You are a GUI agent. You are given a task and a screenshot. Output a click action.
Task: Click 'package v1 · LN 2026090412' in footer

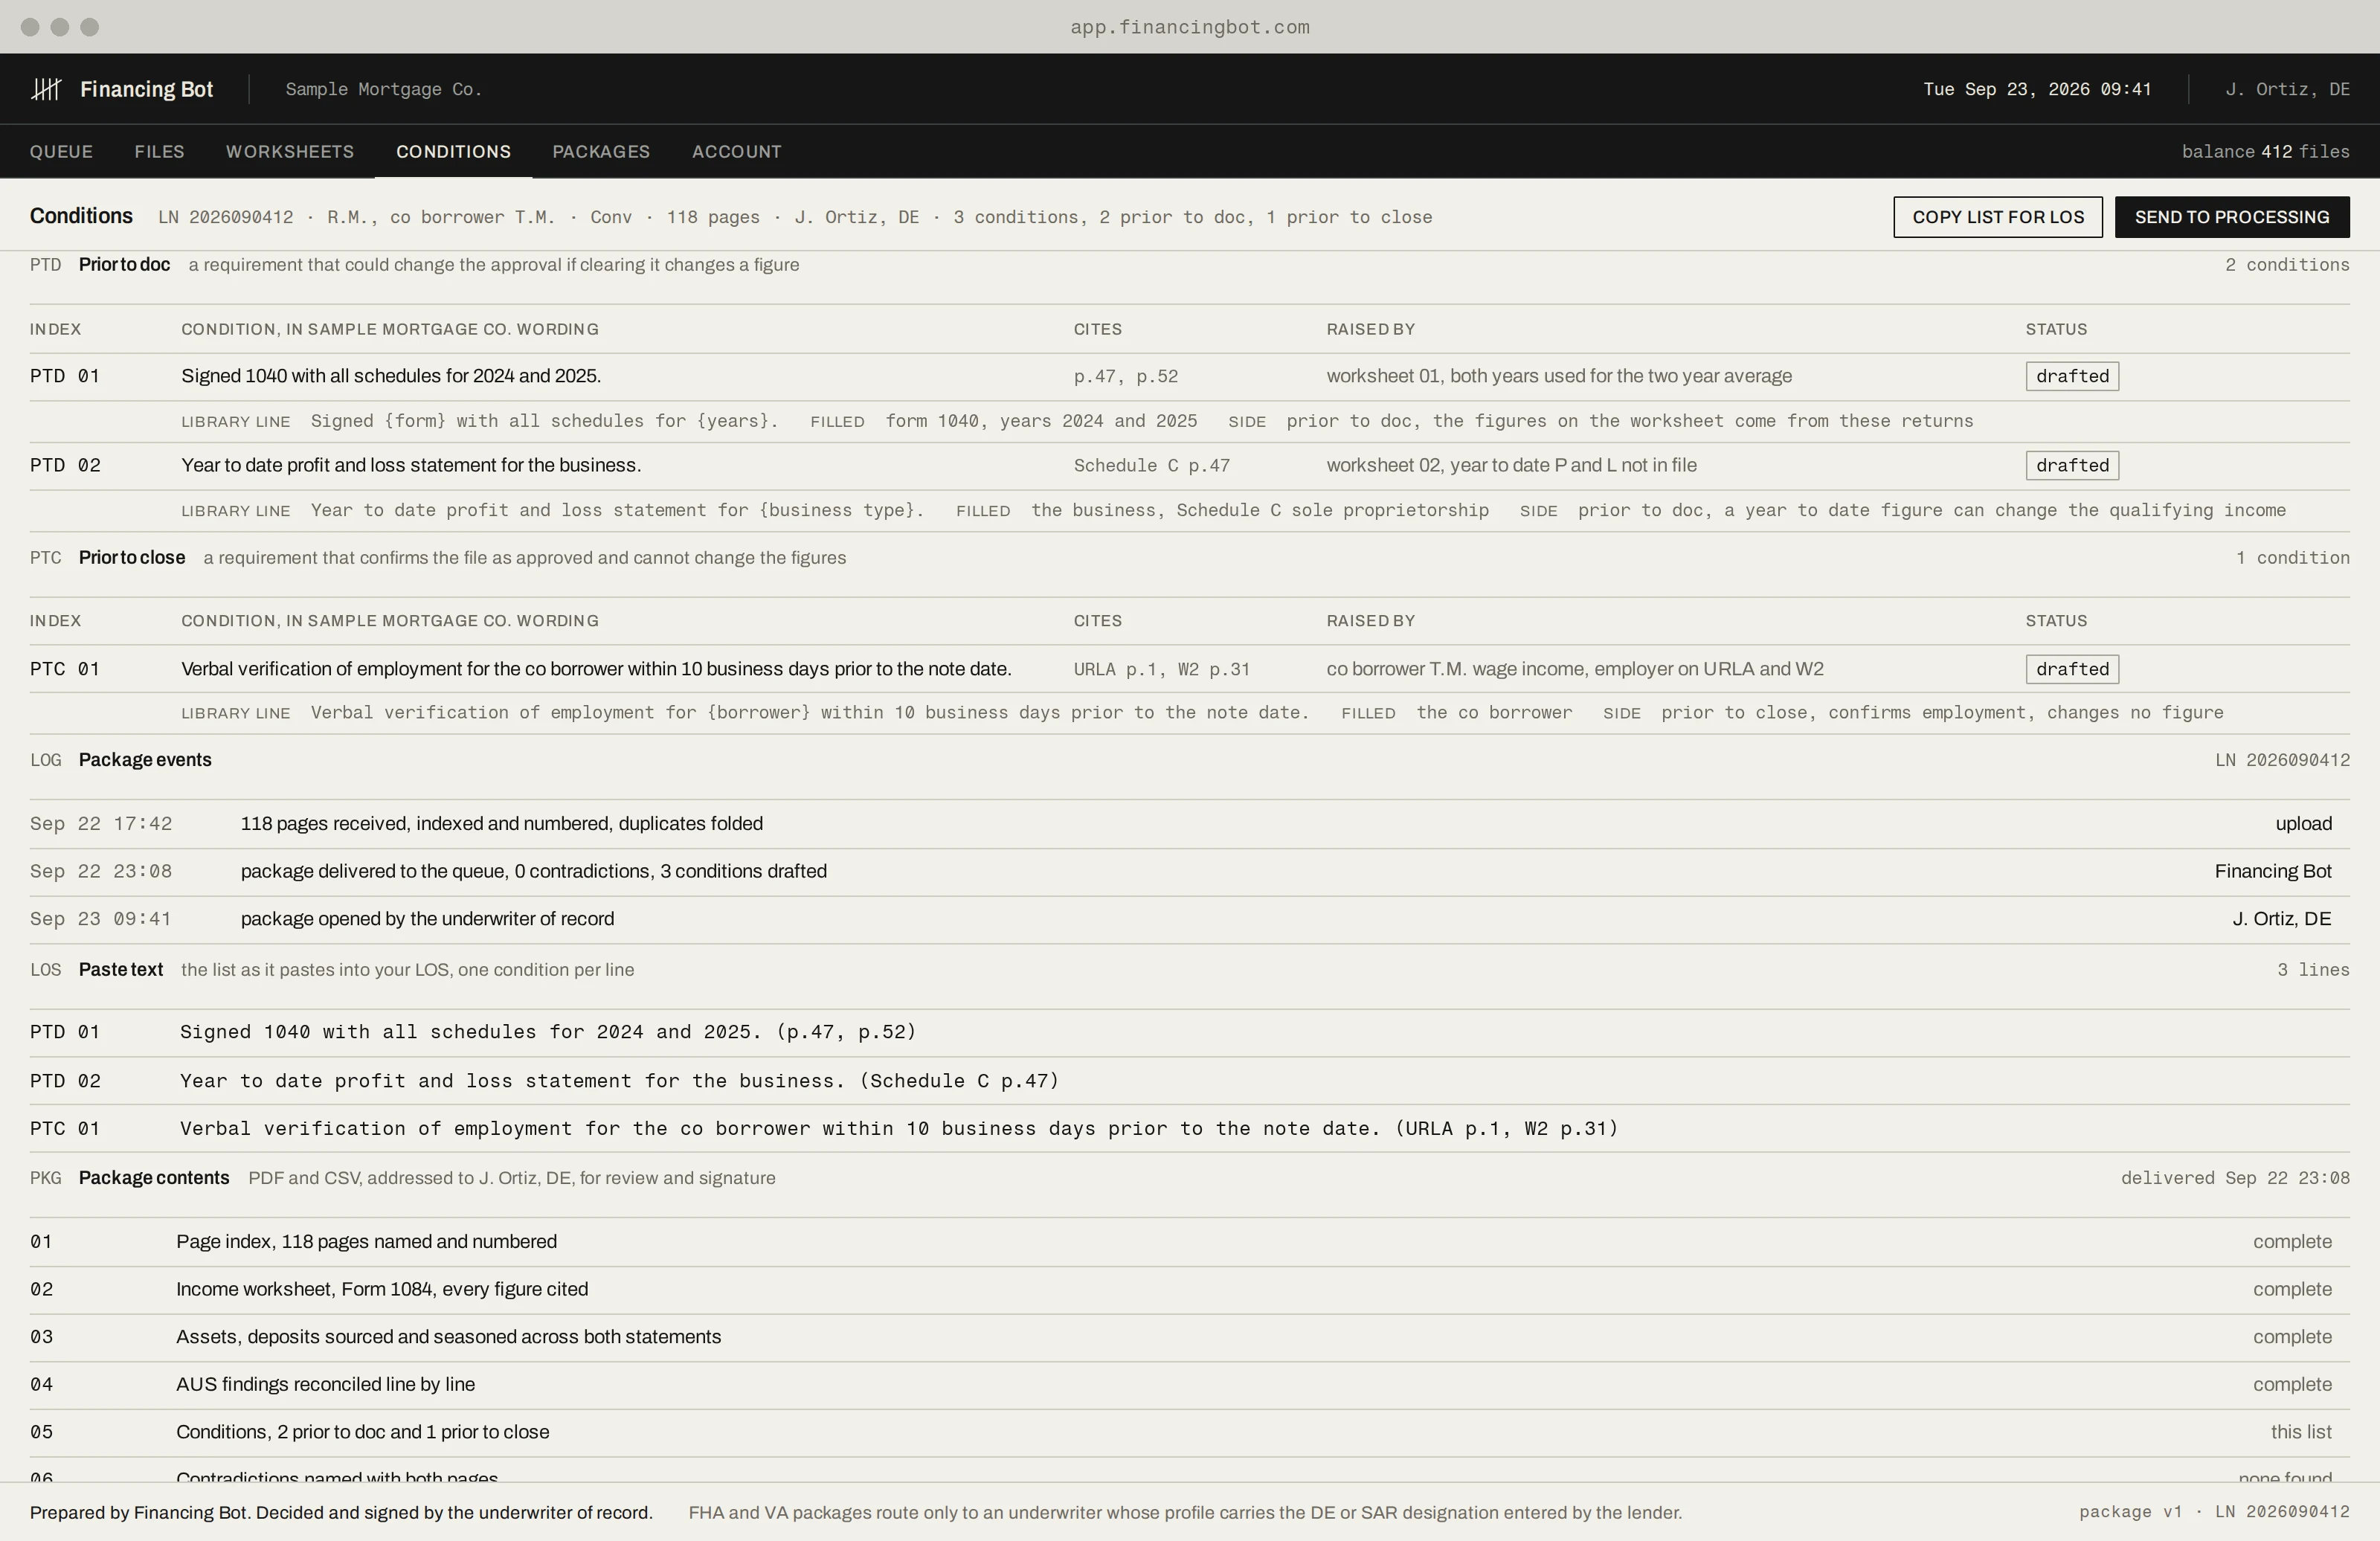tap(2214, 1512)
